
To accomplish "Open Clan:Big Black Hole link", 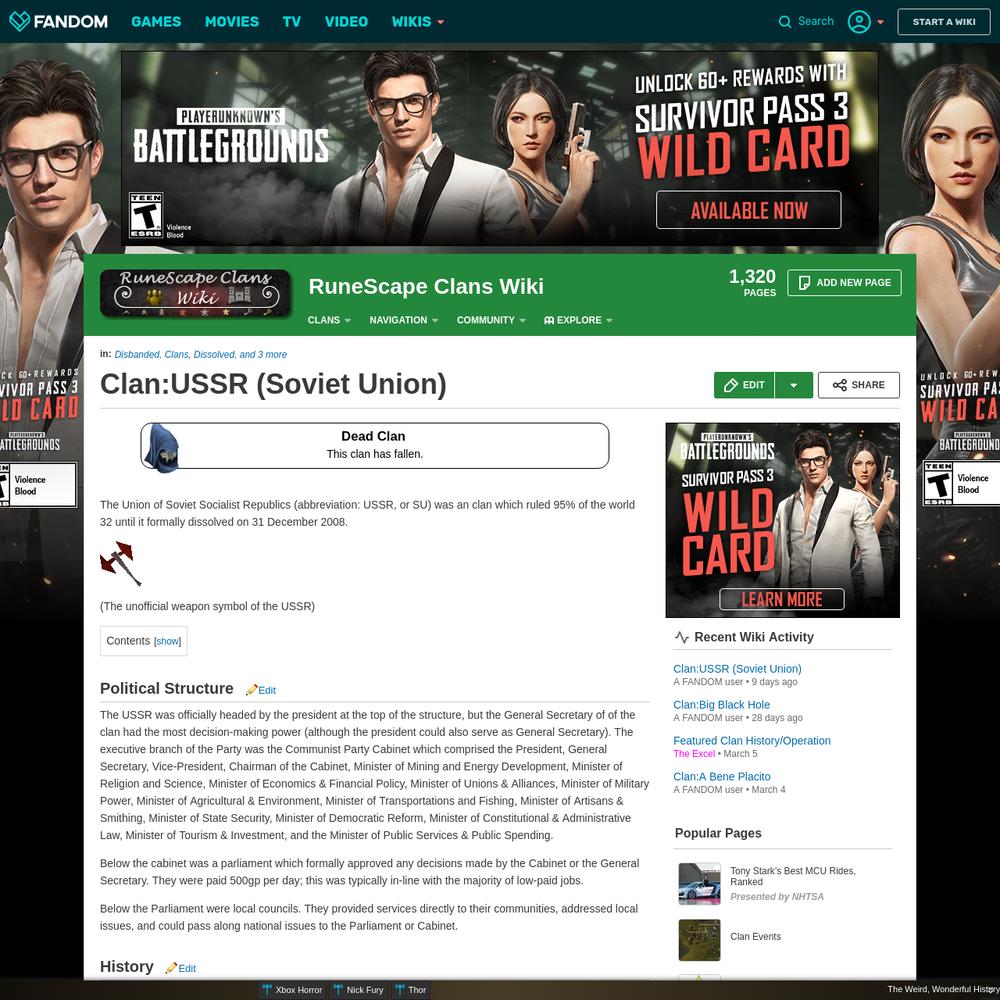I will (x=721, y=705).
